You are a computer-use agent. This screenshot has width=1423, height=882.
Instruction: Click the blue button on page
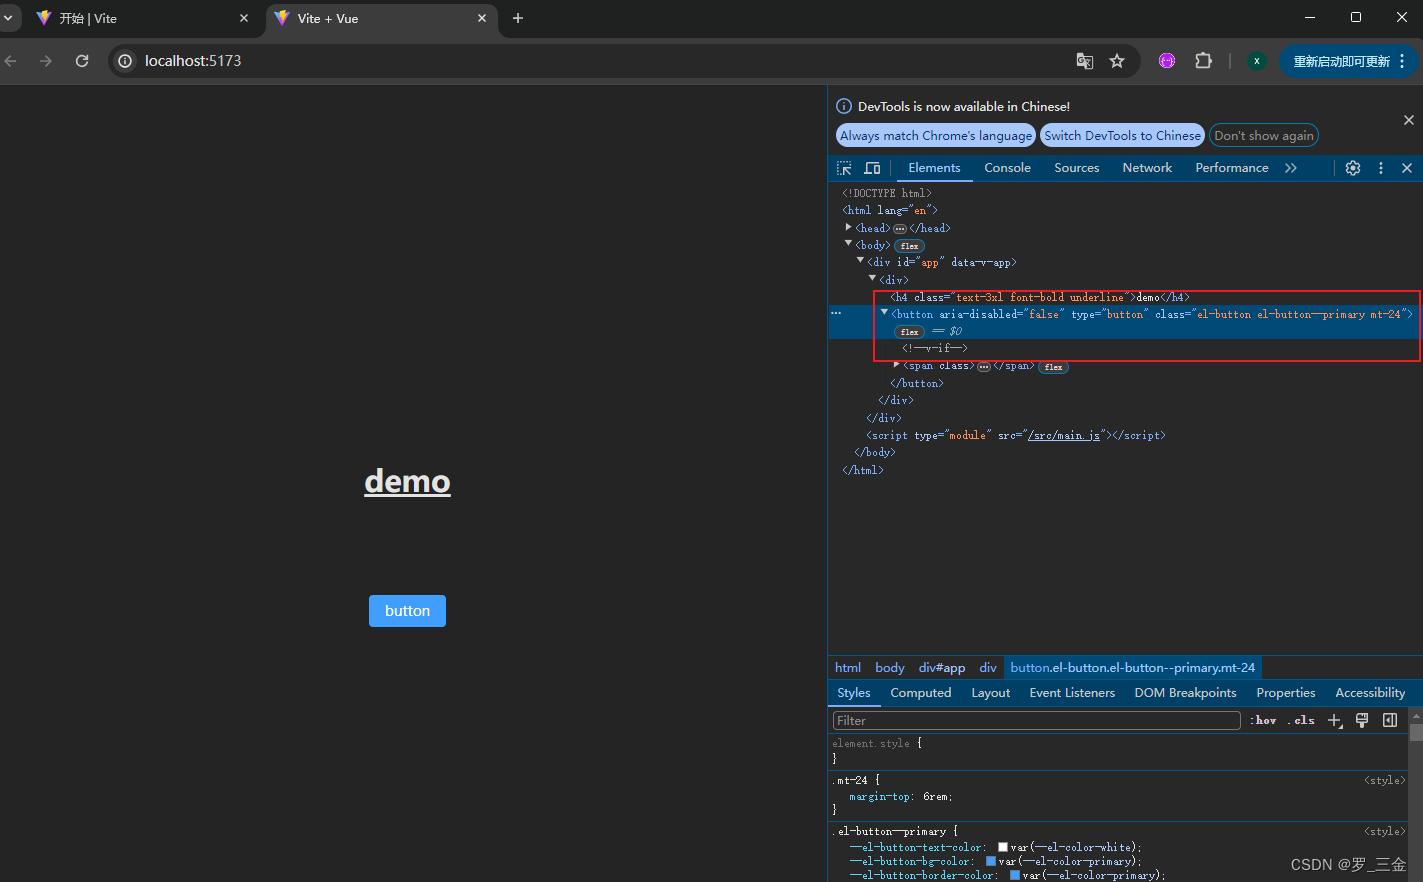(x=407, y=611)
